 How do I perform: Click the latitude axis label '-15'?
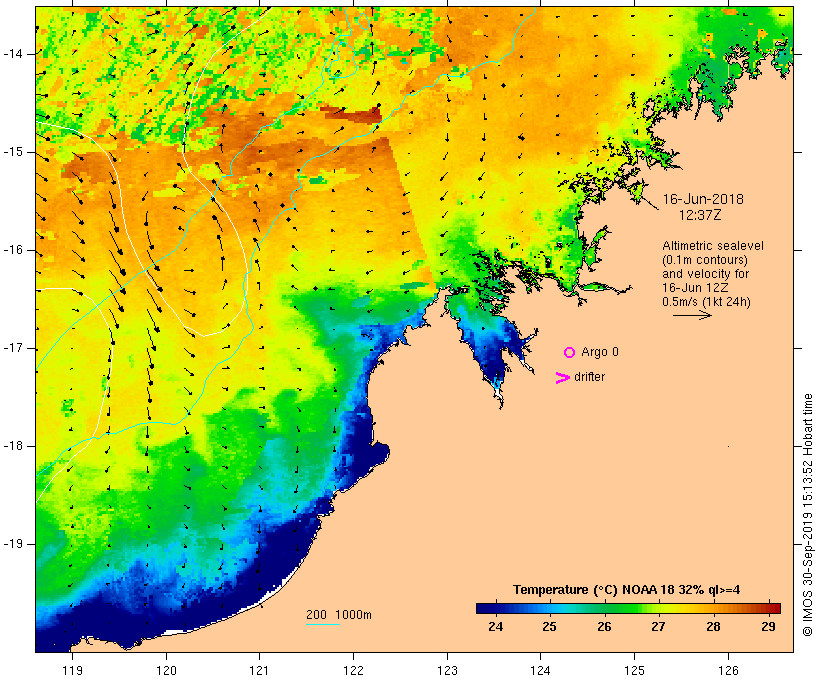pos(12,152)
